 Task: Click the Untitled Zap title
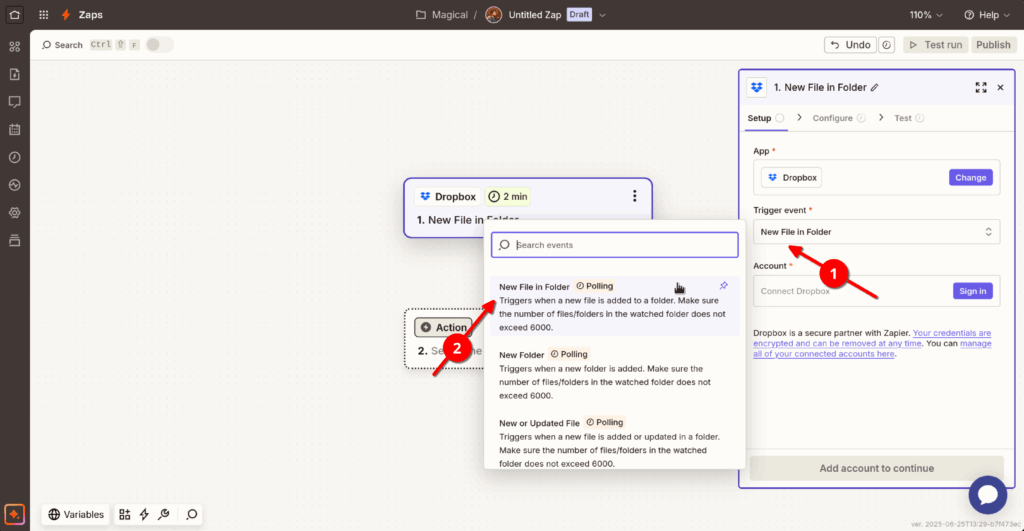534,14
